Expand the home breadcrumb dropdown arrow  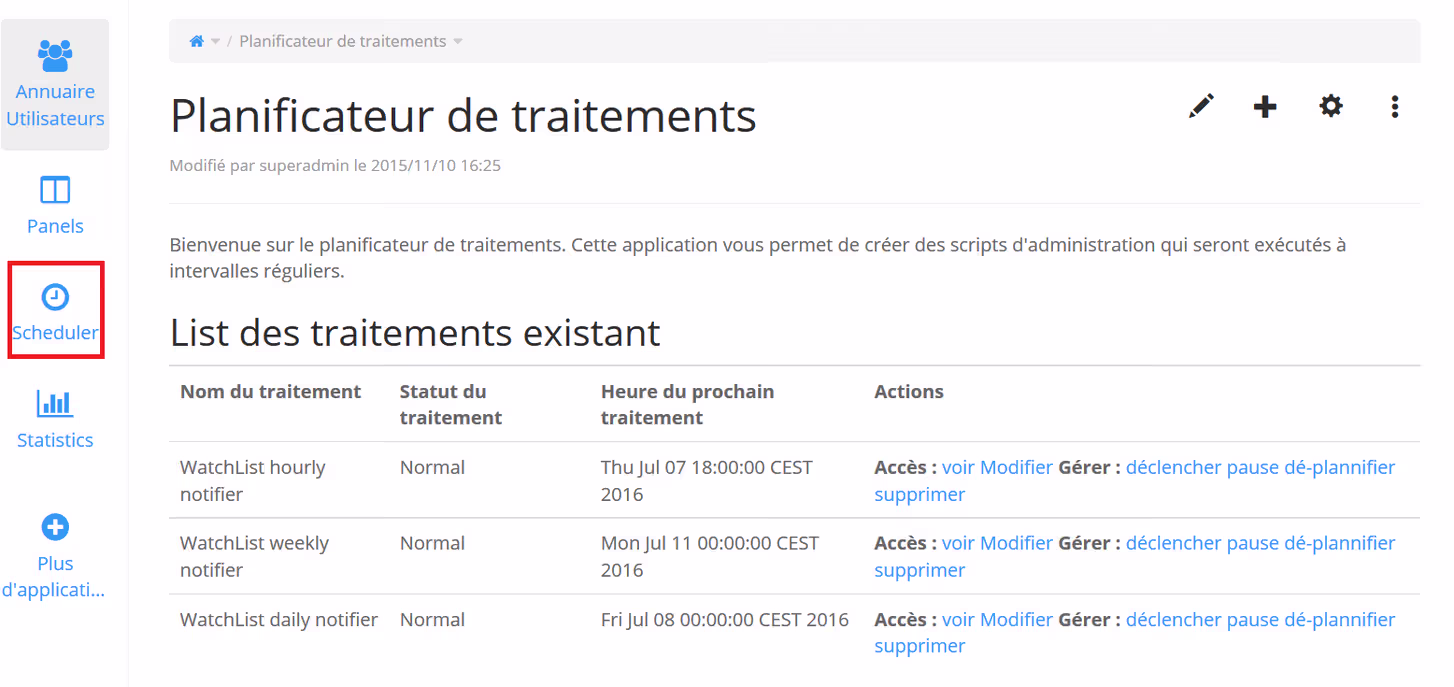click(216, 42)
